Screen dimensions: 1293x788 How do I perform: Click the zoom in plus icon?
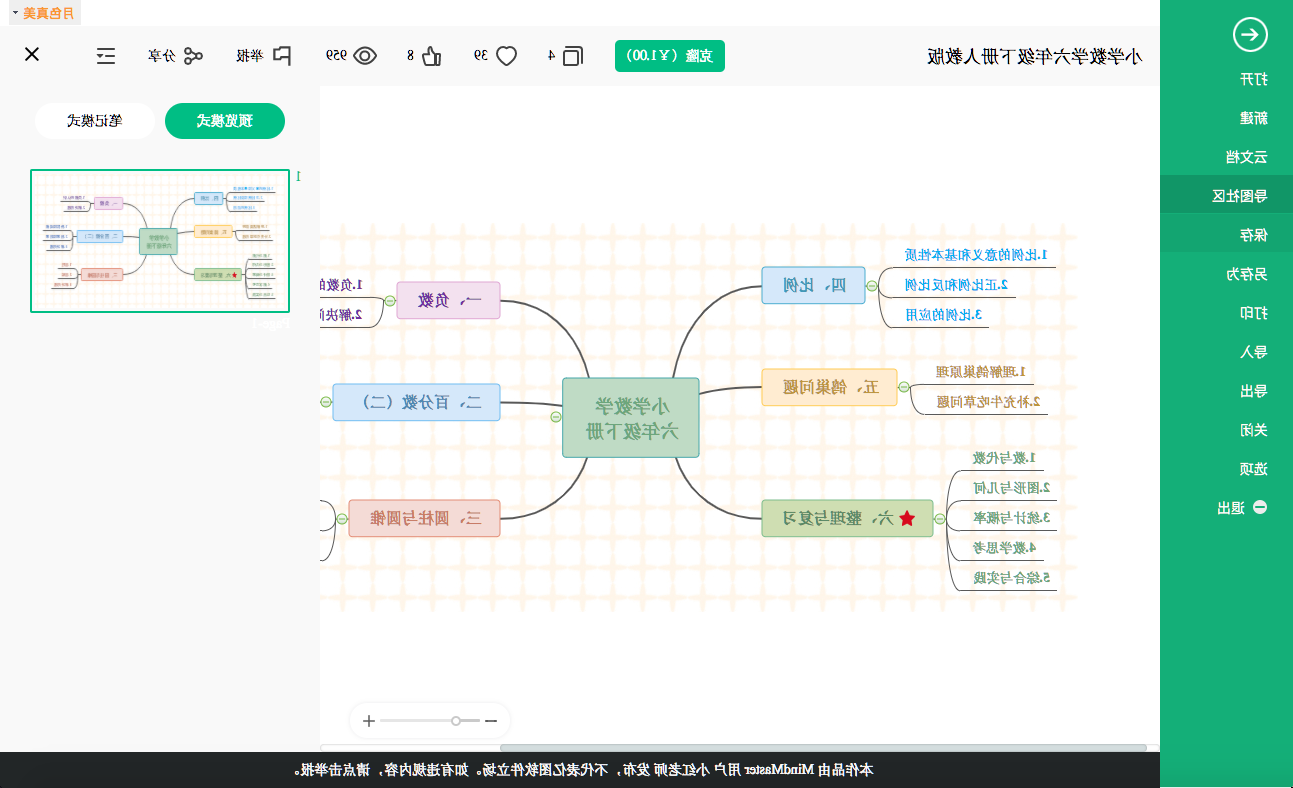(369, 721)
